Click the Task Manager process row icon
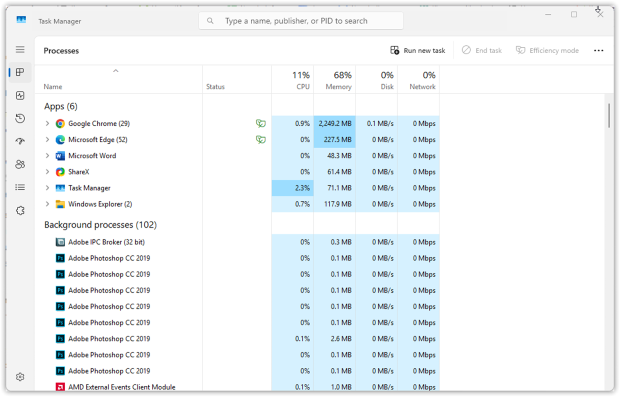Image resolution: width=620 pixels, height=397 pixels. pyautogui.click(x=60, y=188)
